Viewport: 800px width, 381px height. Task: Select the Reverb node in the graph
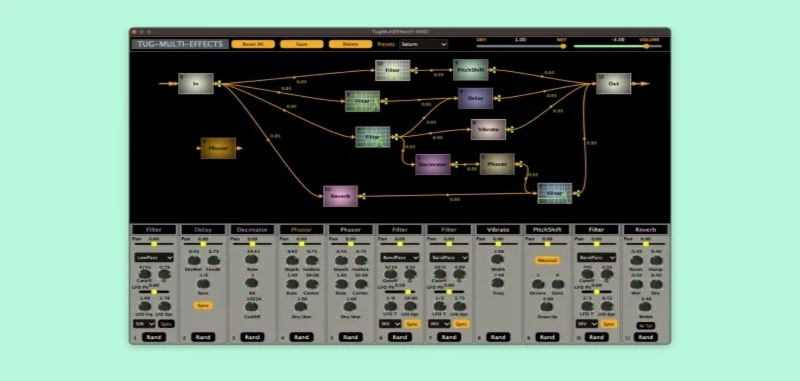pyautogui.click(x=340, y=196)
